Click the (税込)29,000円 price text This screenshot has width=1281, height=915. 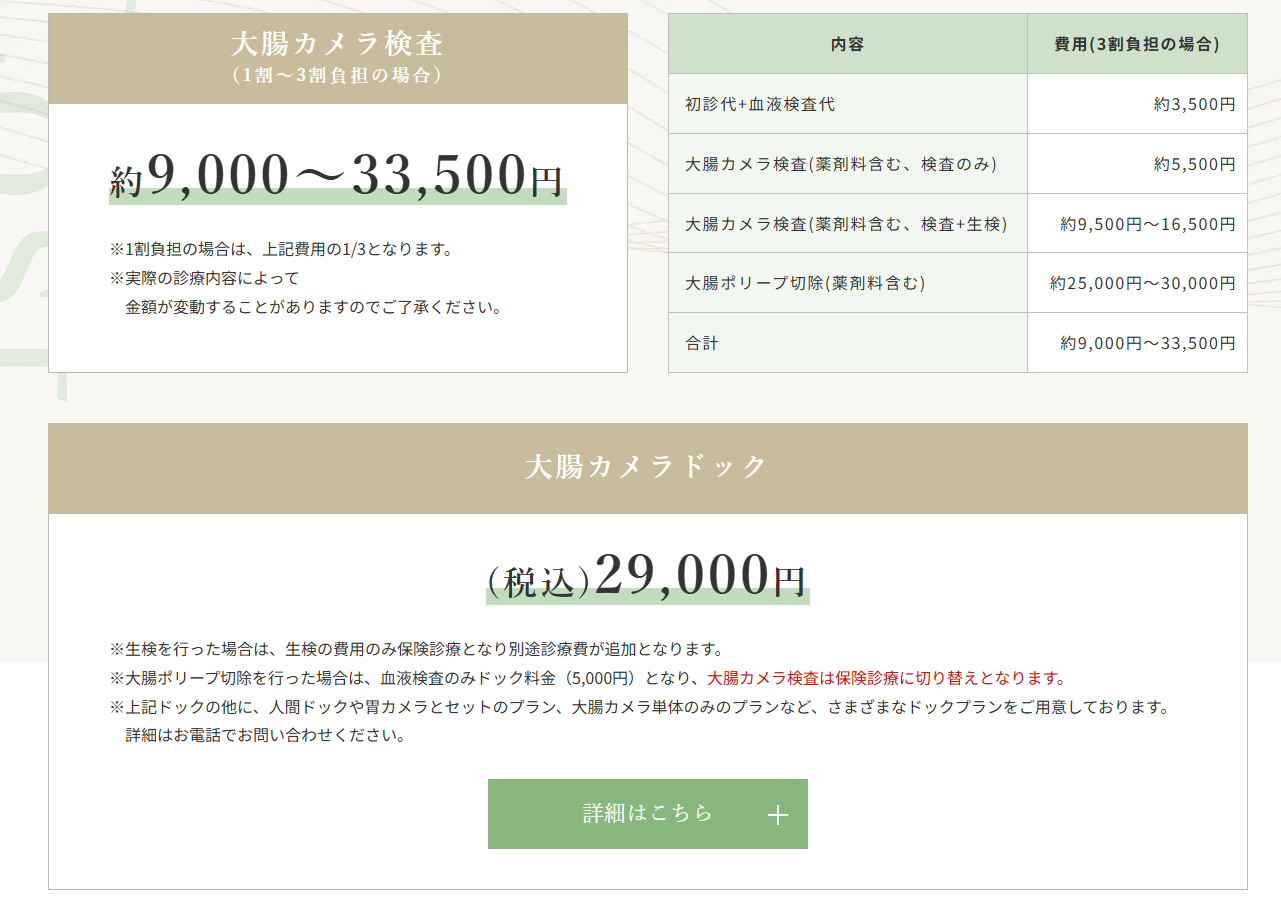click(x=647, y=577)
